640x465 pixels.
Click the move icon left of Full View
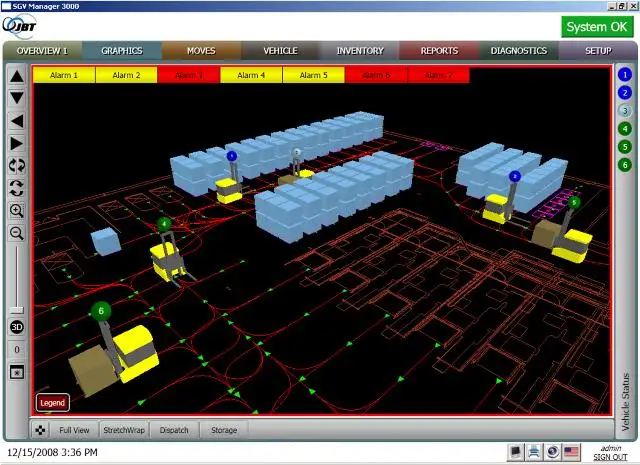tap(40, 430)
